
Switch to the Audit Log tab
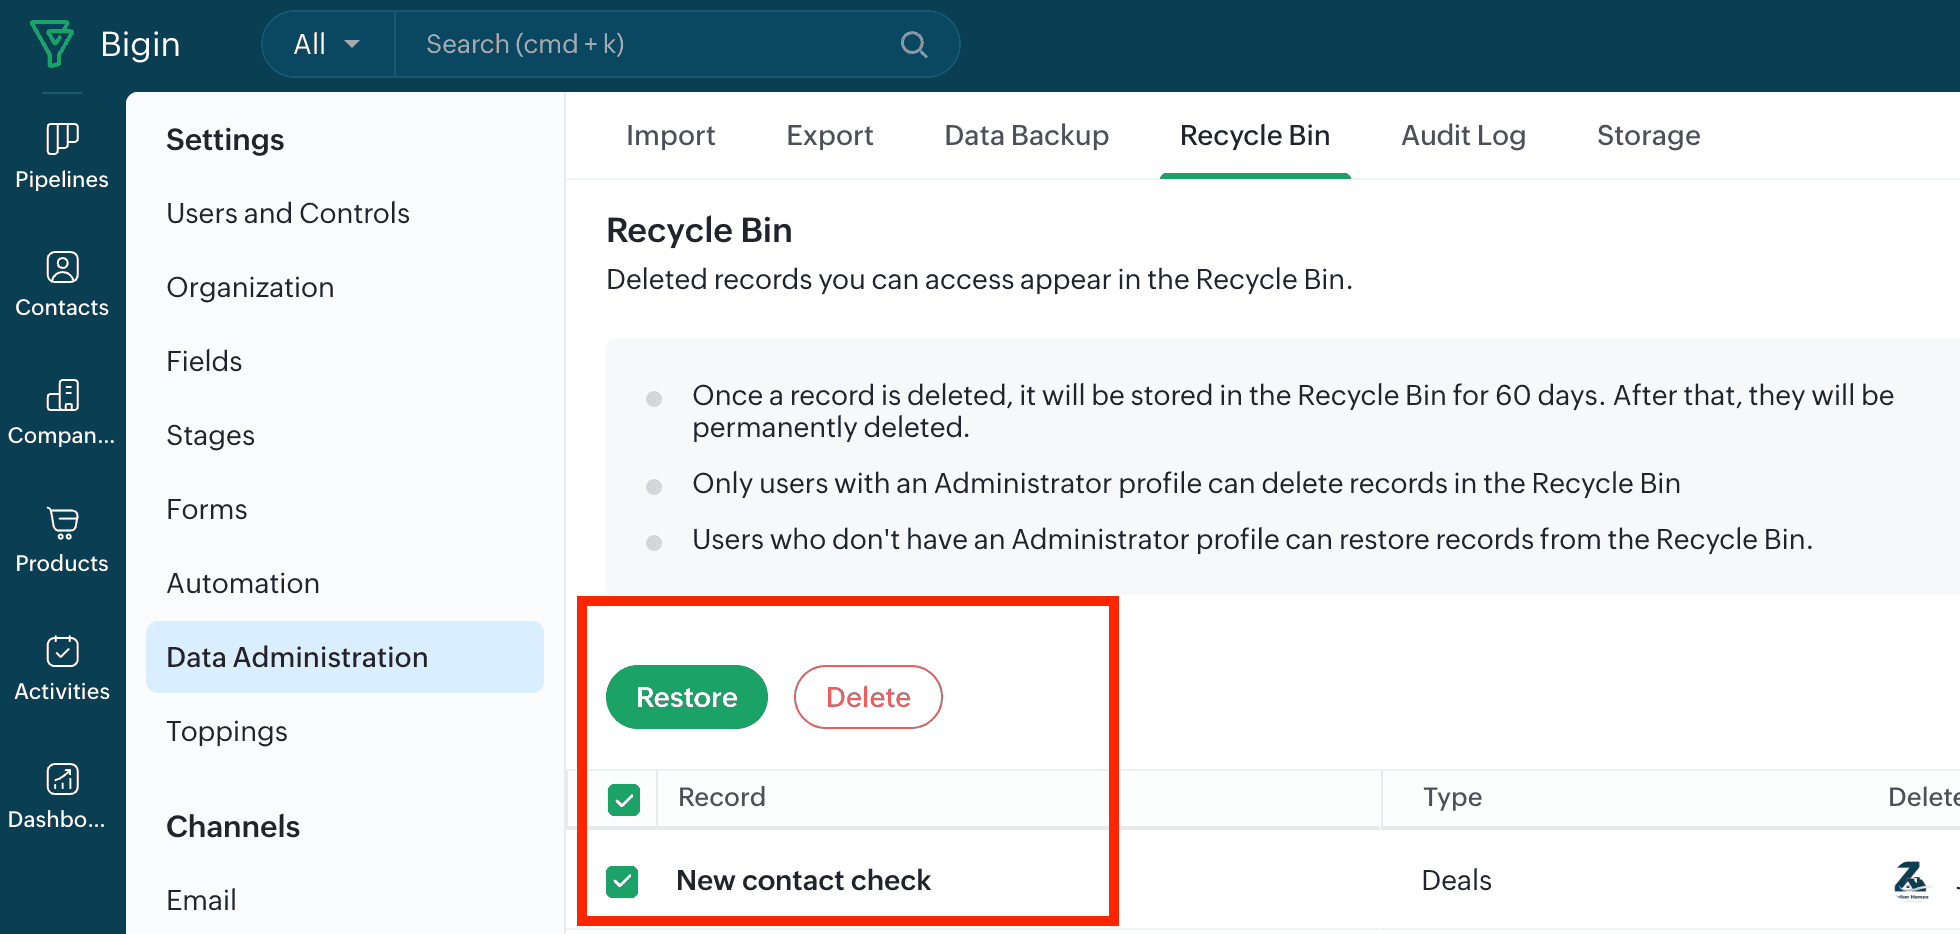coord(1463,135)
